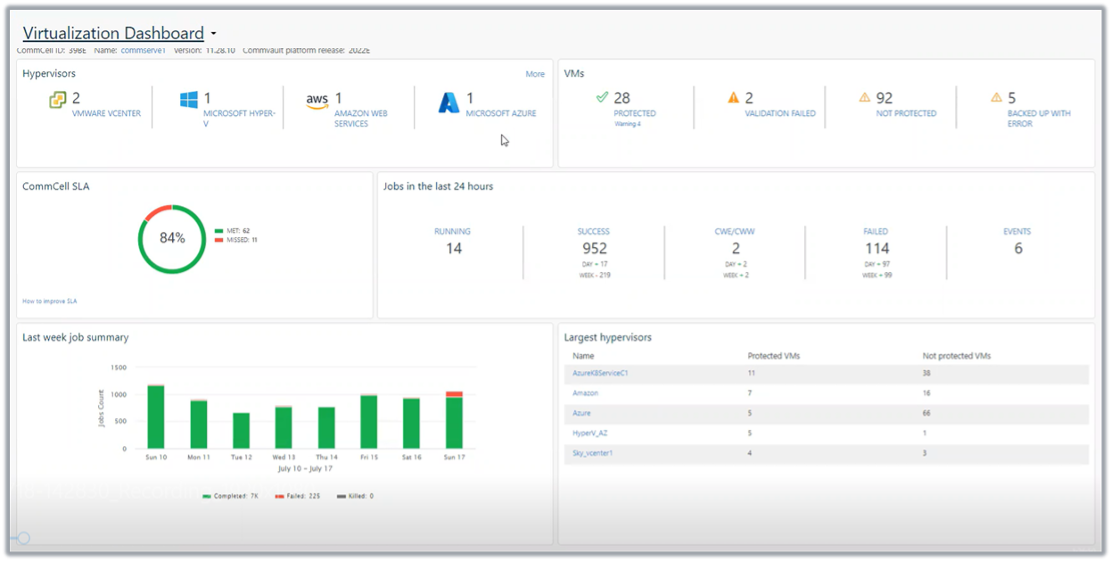Click the Backed Up With Error warning icon

(996, 98)
